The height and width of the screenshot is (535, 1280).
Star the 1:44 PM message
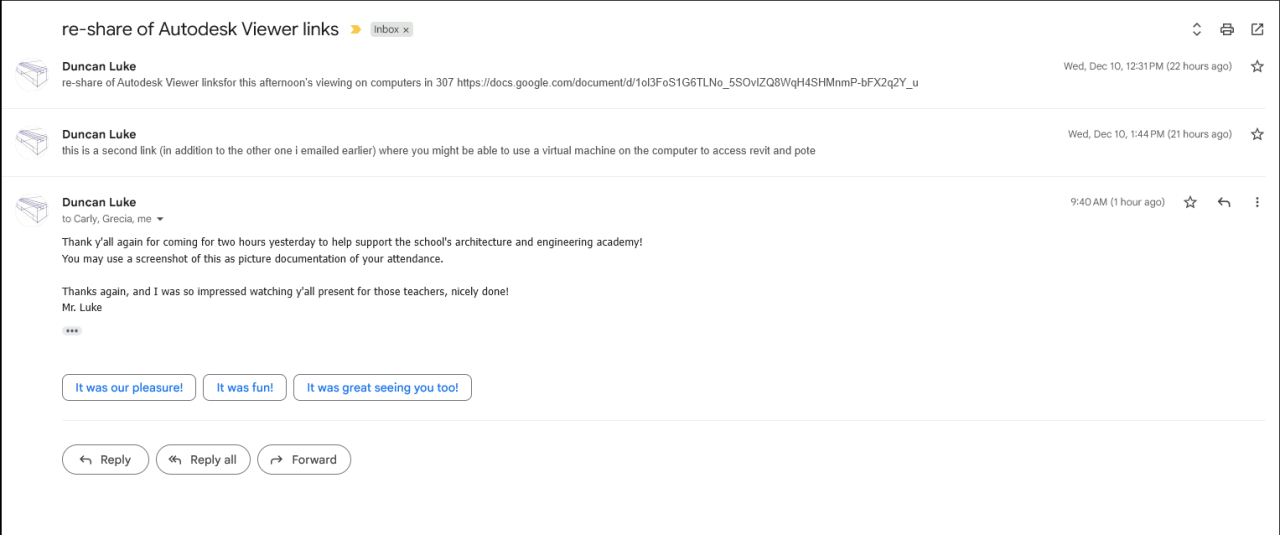1257,135
